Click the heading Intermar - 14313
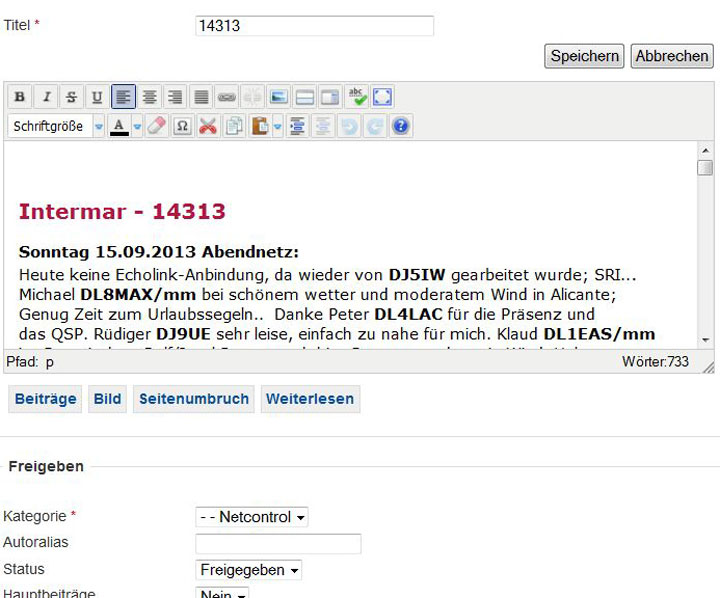The height and width of the screenshot is (598, 720). tap(122, 212)
